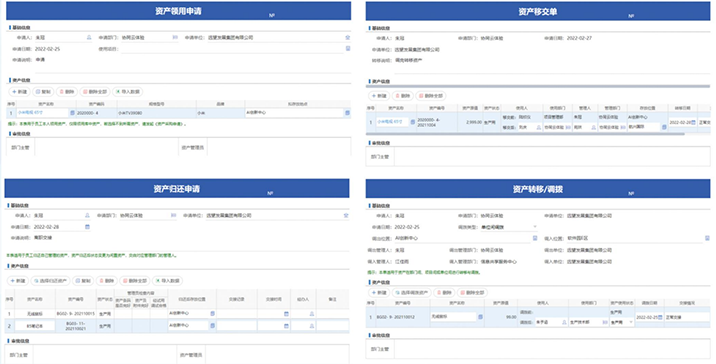Click department icon in 资产转移/调拨 row
The width and height of the screenshot is (716, 364).
pyautogui.click(x=605, y=322)
